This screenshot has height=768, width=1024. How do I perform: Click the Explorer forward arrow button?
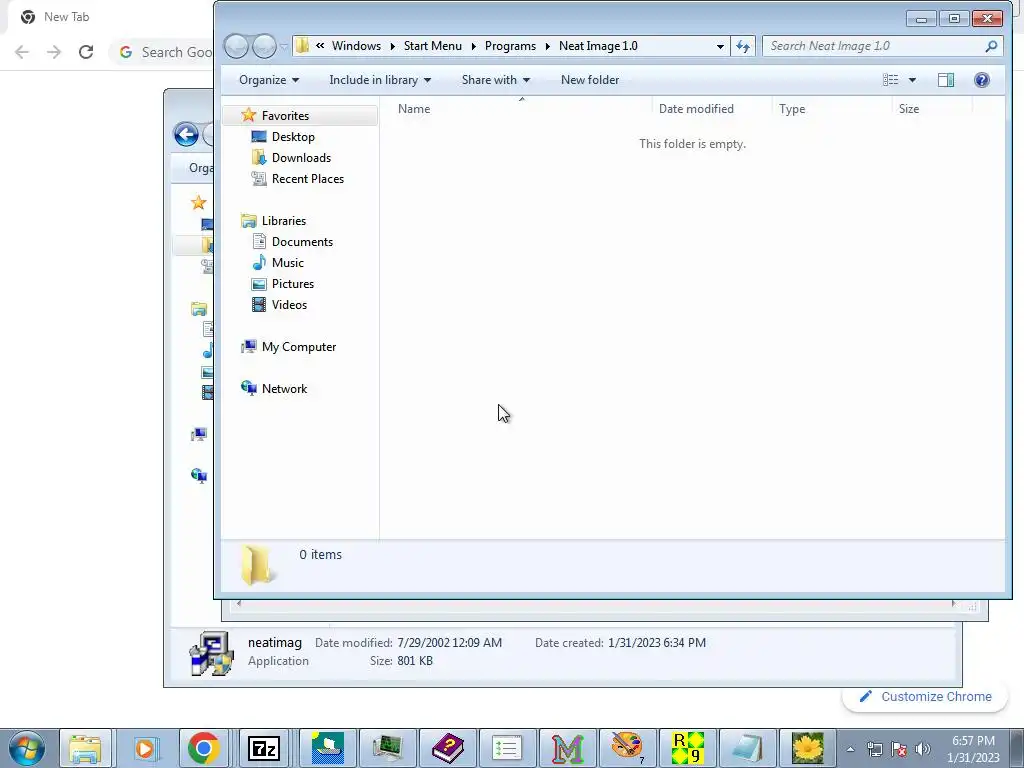pos(264,46)
